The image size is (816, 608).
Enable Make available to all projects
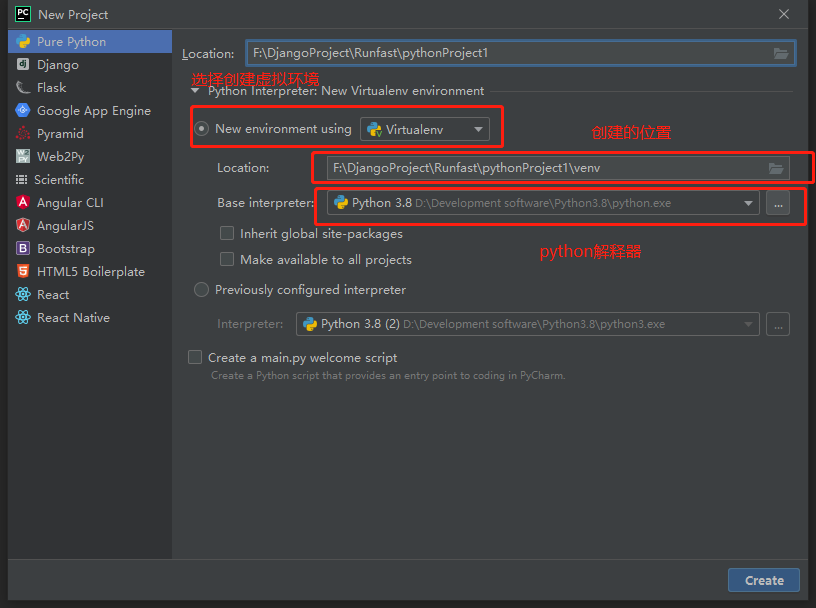pyautogui.click(x=227, y=259)
